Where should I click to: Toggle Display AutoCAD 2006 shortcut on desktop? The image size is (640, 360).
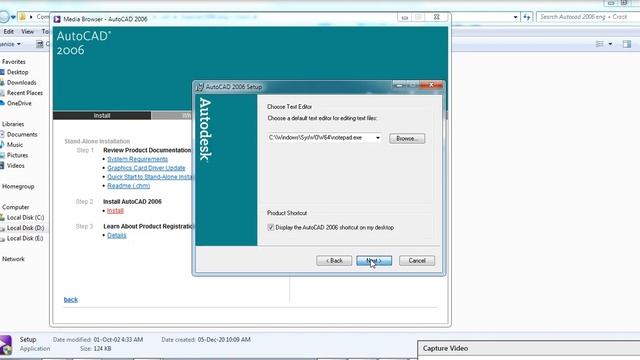click(x=271, y=227)
